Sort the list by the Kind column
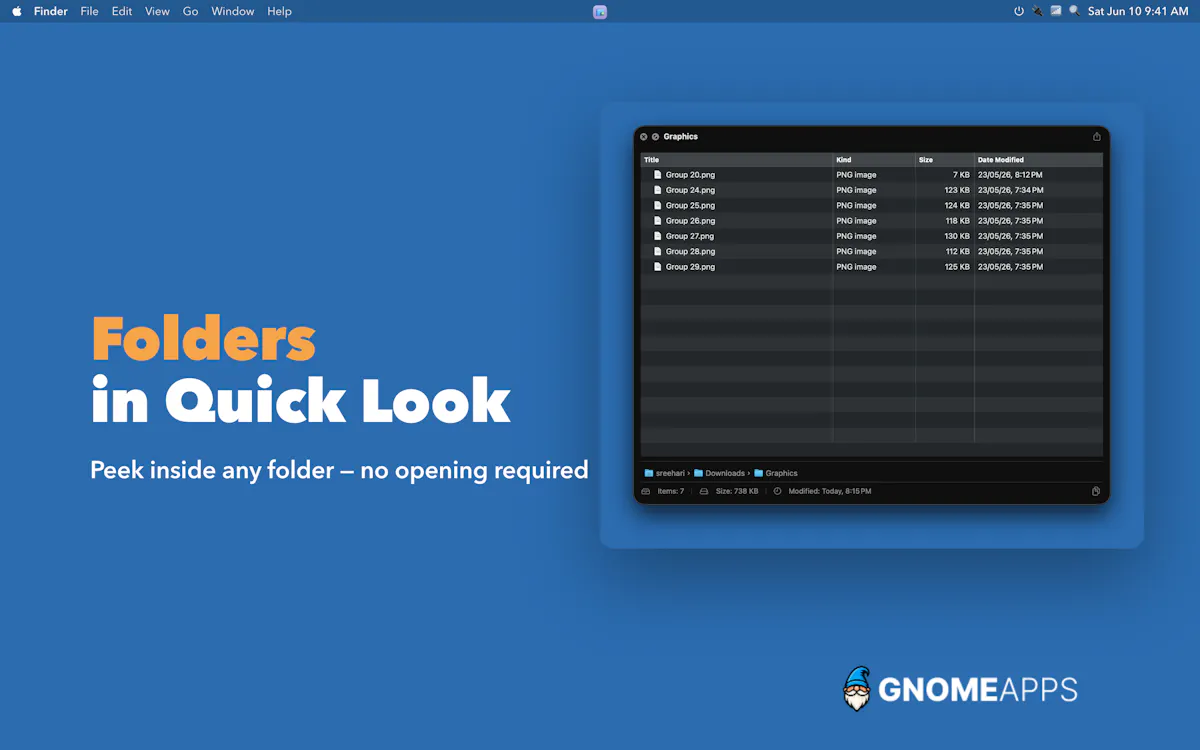The width and height of the screenshot is (1200, 750). (x=875, y=160)
